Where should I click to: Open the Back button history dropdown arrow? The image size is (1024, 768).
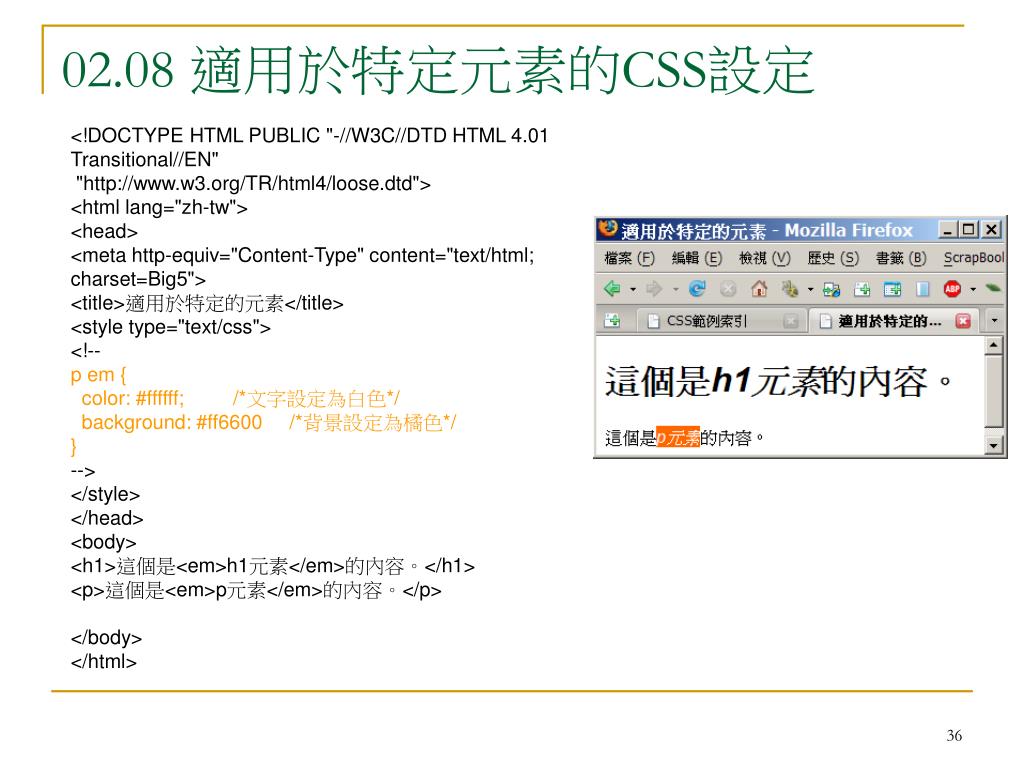coord(633,289)
